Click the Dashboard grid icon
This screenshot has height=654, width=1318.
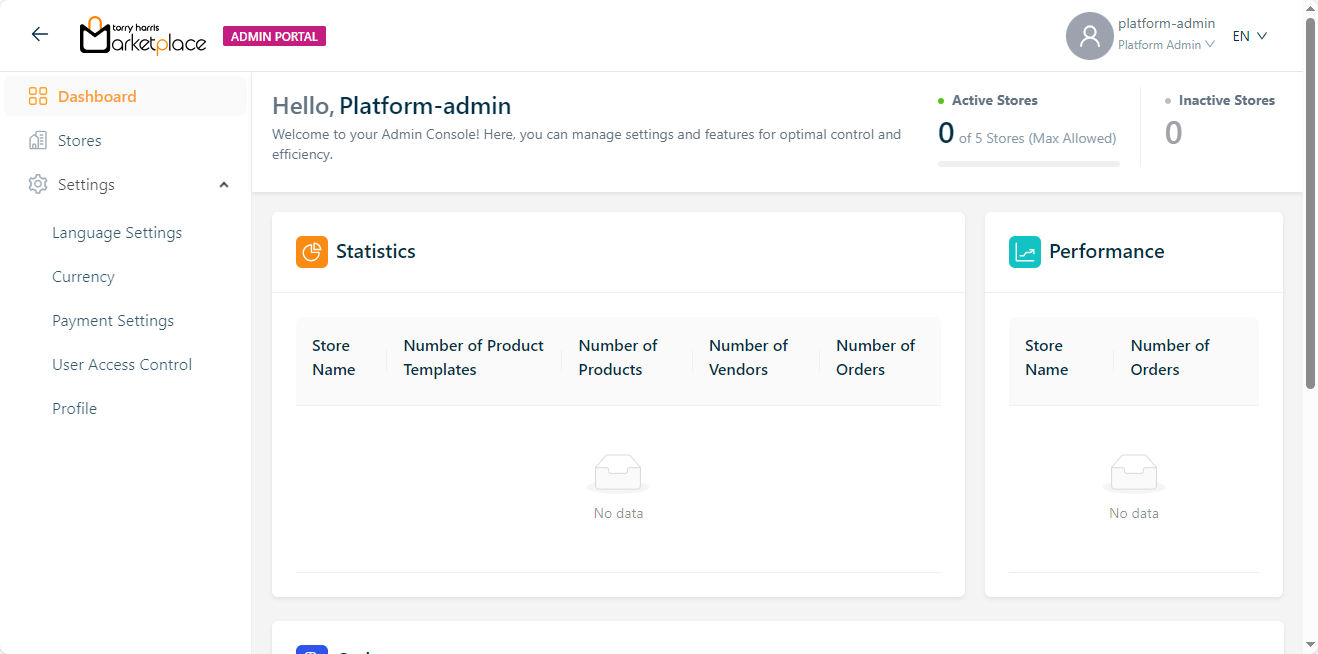click(x=38, y=97)
